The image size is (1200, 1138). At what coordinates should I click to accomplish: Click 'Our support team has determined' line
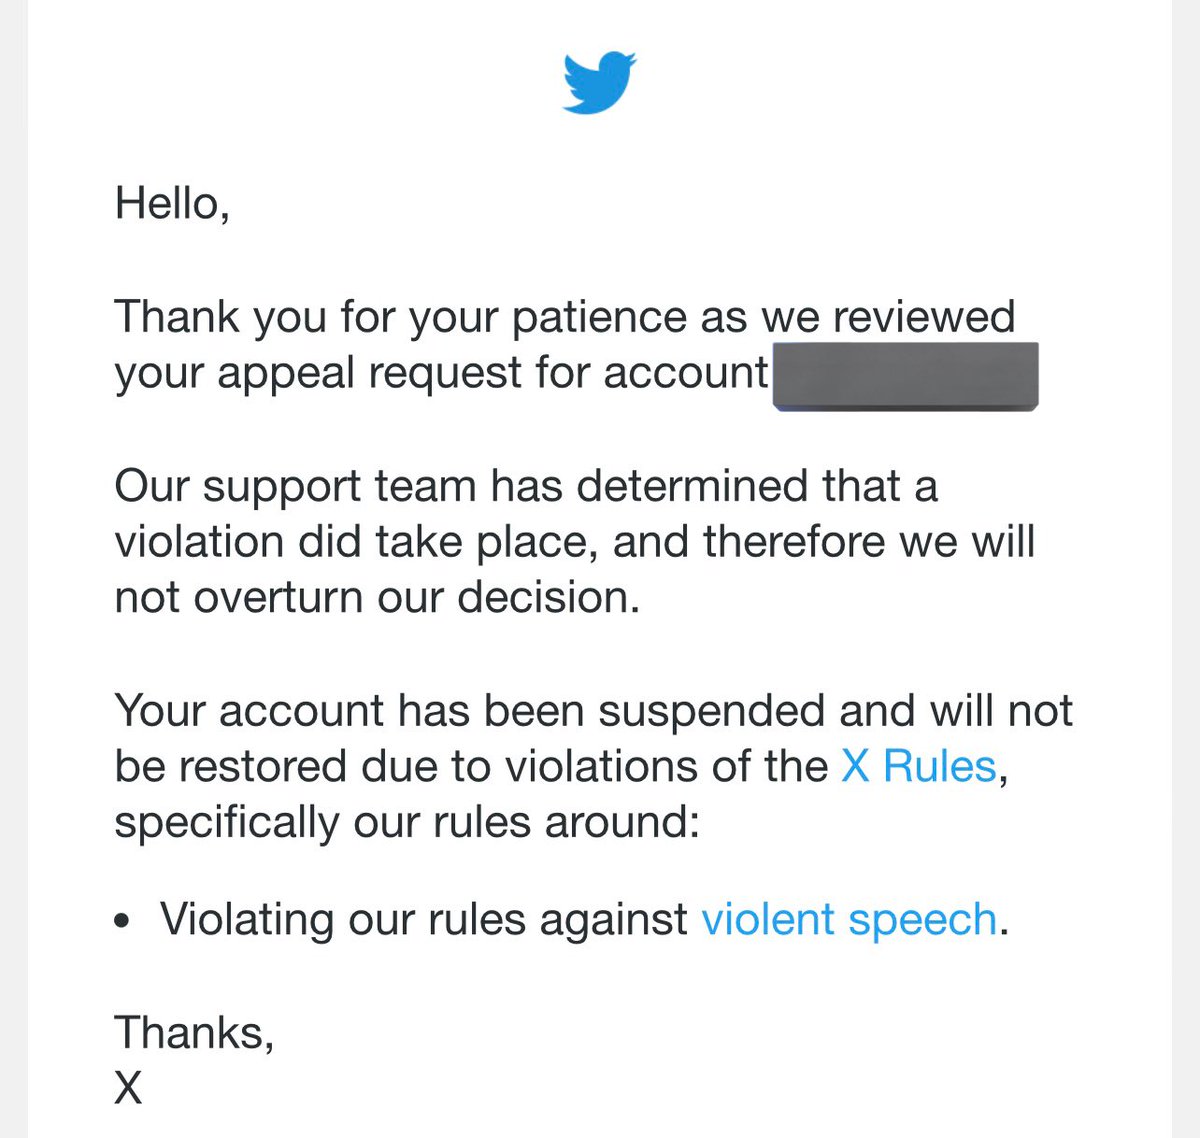pos(526,487)
